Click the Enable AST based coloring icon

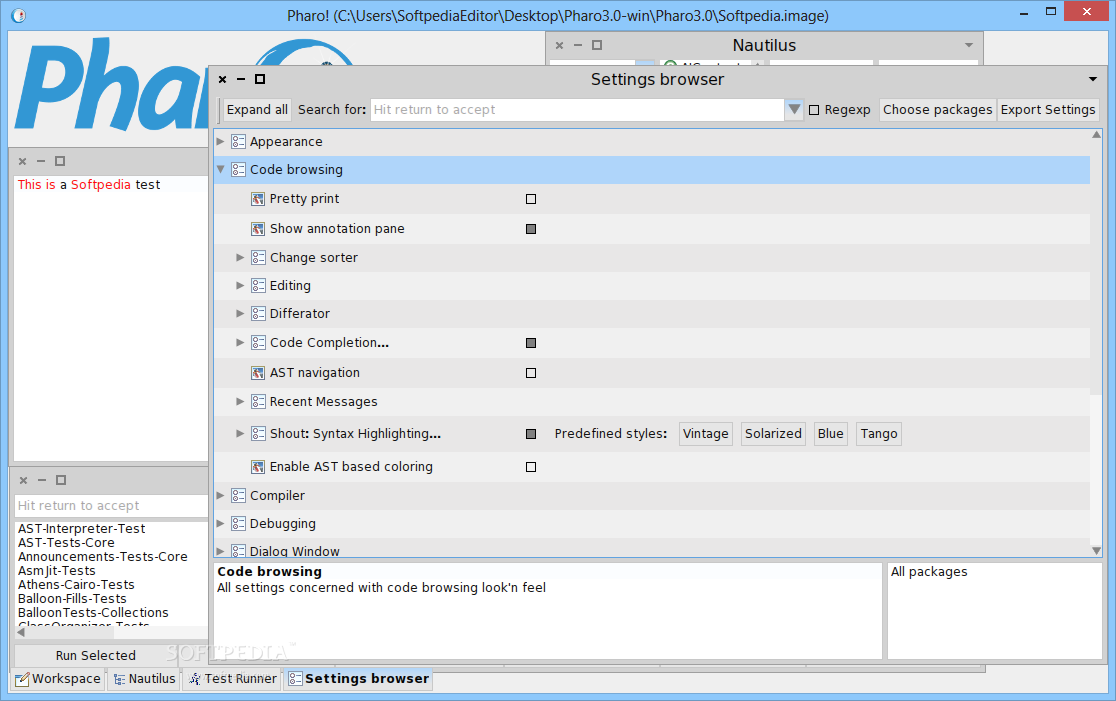[258, 467]
